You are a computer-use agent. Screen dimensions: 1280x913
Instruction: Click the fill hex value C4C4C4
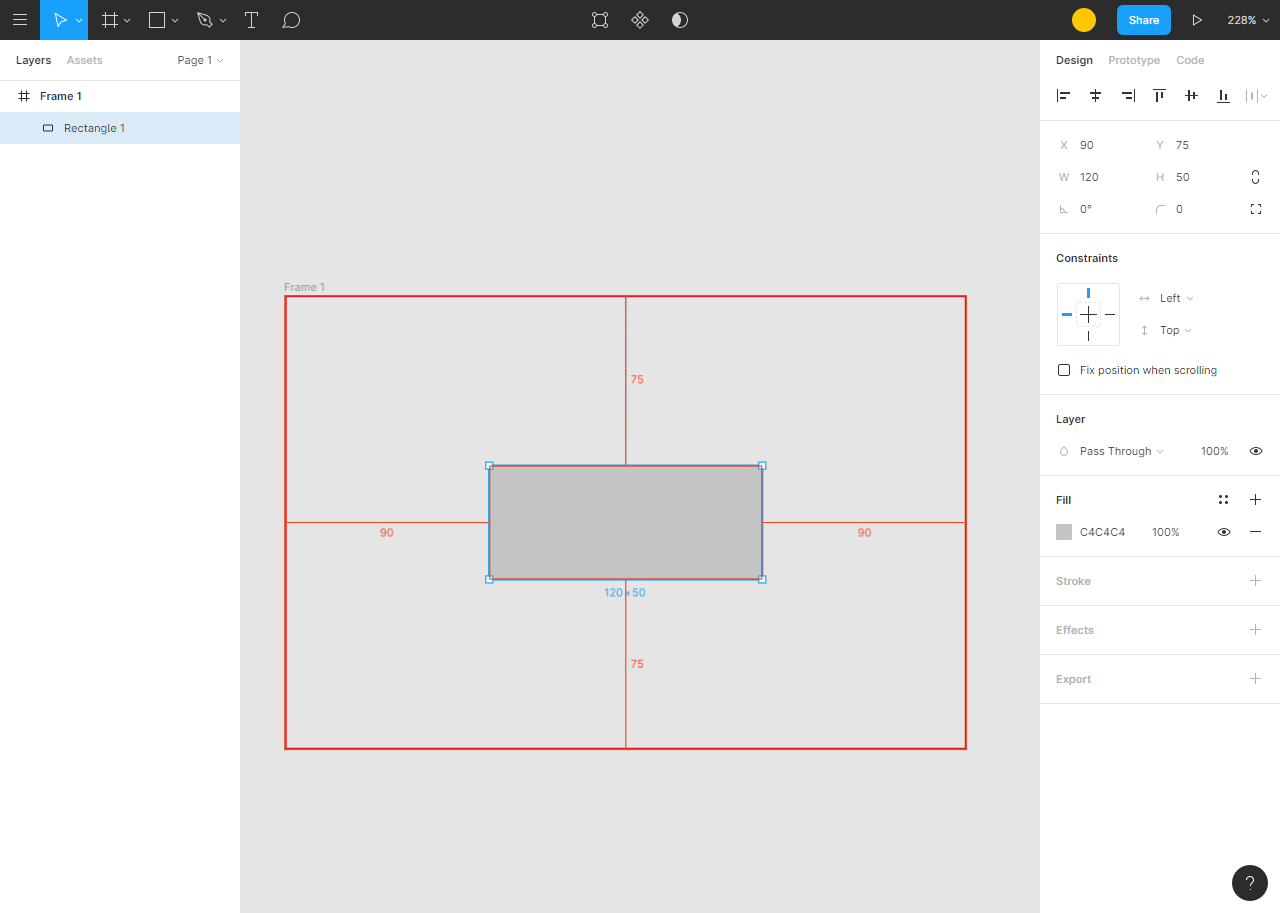(1102, 532)
